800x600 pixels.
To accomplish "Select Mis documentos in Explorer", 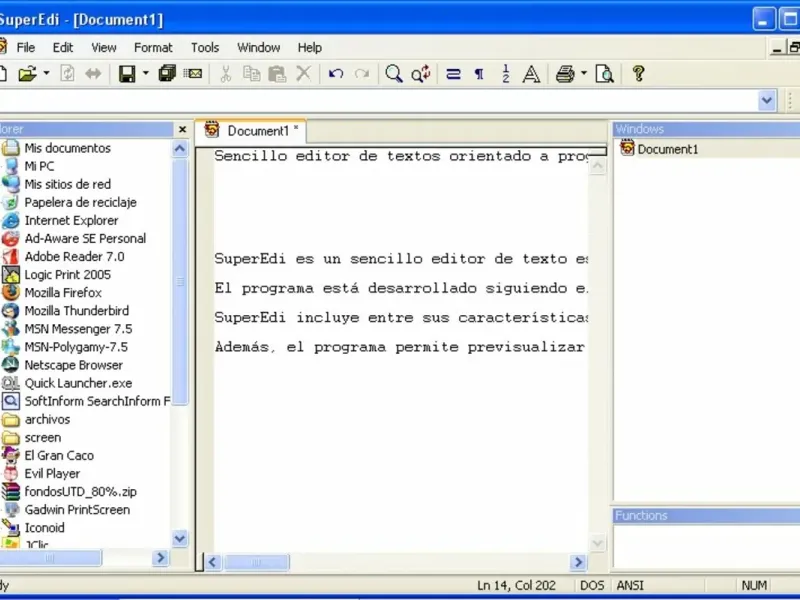I will point(67,148).
